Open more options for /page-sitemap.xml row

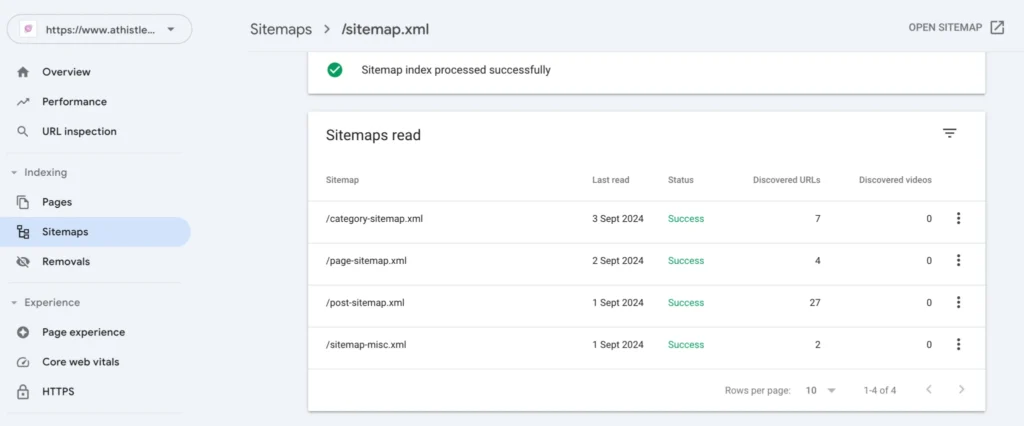(x=958, y=261)
